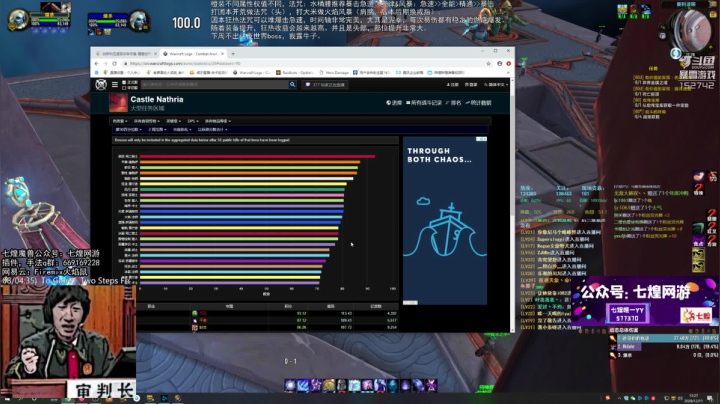Click the last action bar spell icon
Image resolution: width=720 pixels, height=404 pixels.
pyautogui.click(x=432, y=385)
